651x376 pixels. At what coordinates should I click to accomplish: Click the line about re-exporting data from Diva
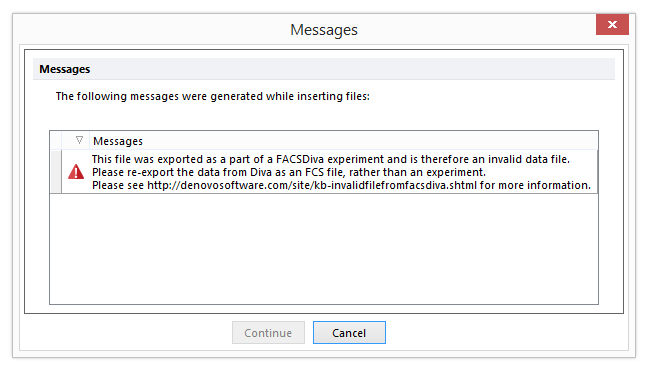pyautogui.click(x=289, y=172)
